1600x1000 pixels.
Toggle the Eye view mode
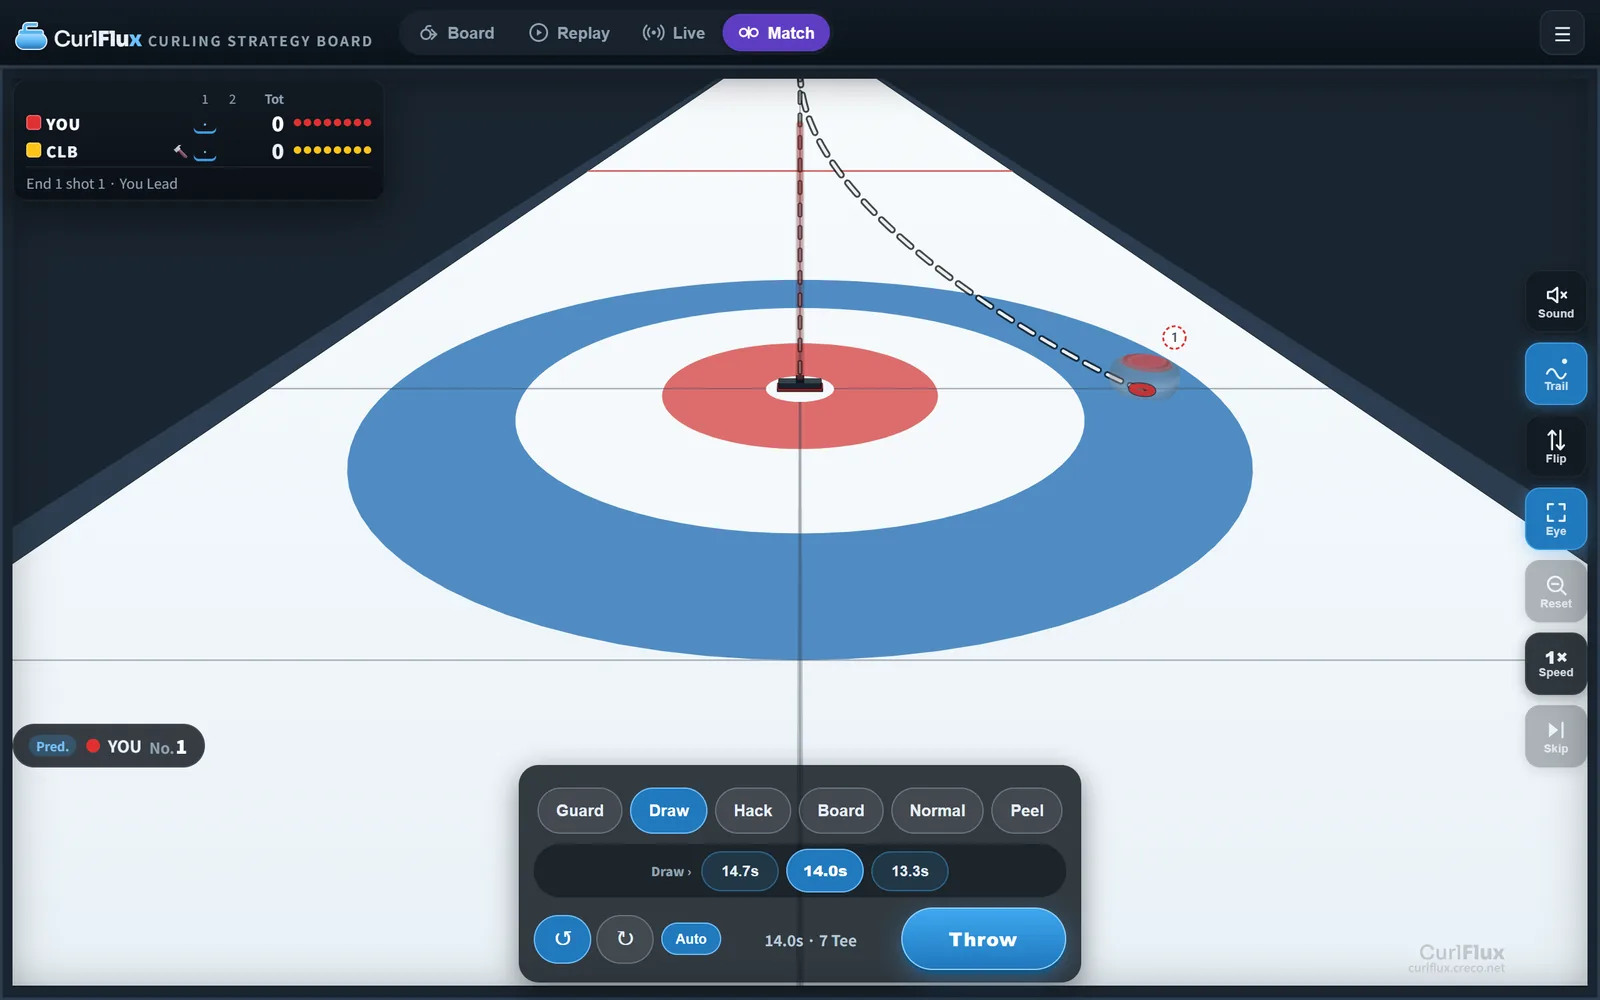point(1556,519)
